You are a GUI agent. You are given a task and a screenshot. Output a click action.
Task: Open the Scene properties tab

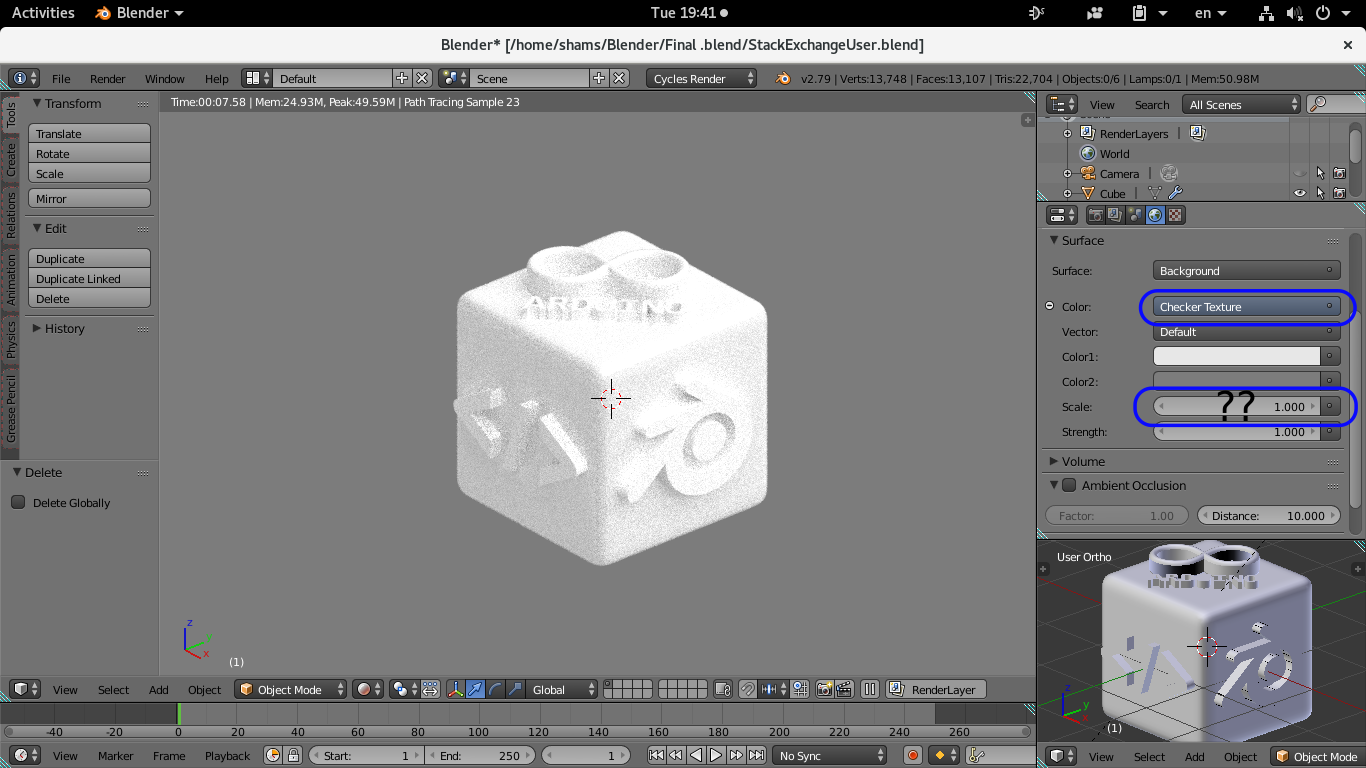point(1135,215)
